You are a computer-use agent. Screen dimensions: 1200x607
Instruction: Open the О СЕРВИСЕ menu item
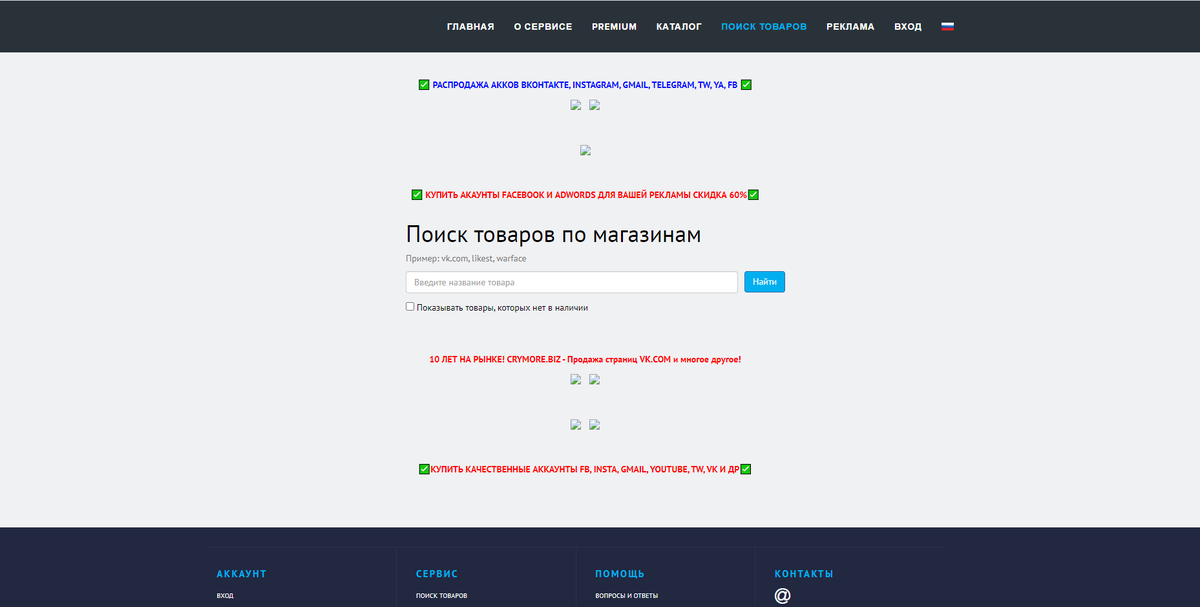pyautogui.click(x=543, y=27)
